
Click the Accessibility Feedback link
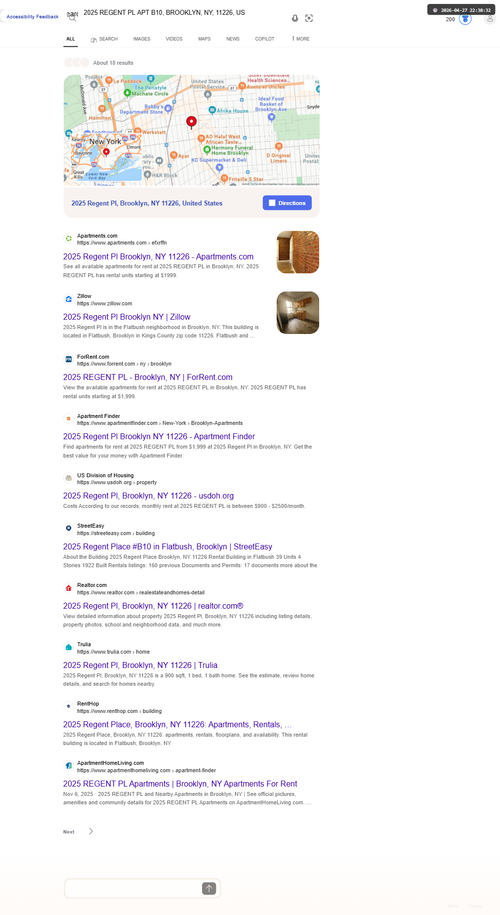32,17
